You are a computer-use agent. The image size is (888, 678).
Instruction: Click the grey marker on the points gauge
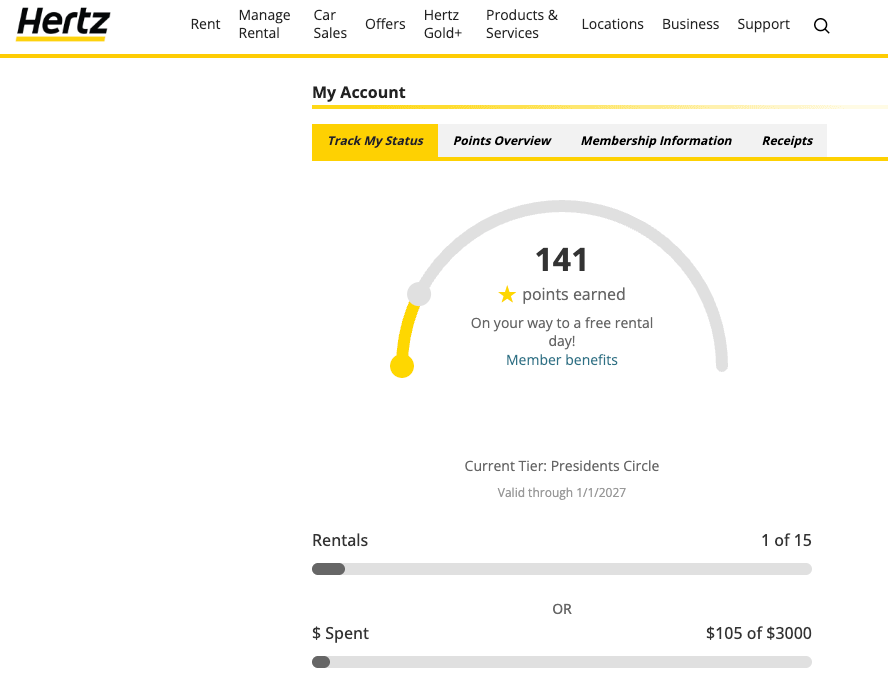coord(419,294)
